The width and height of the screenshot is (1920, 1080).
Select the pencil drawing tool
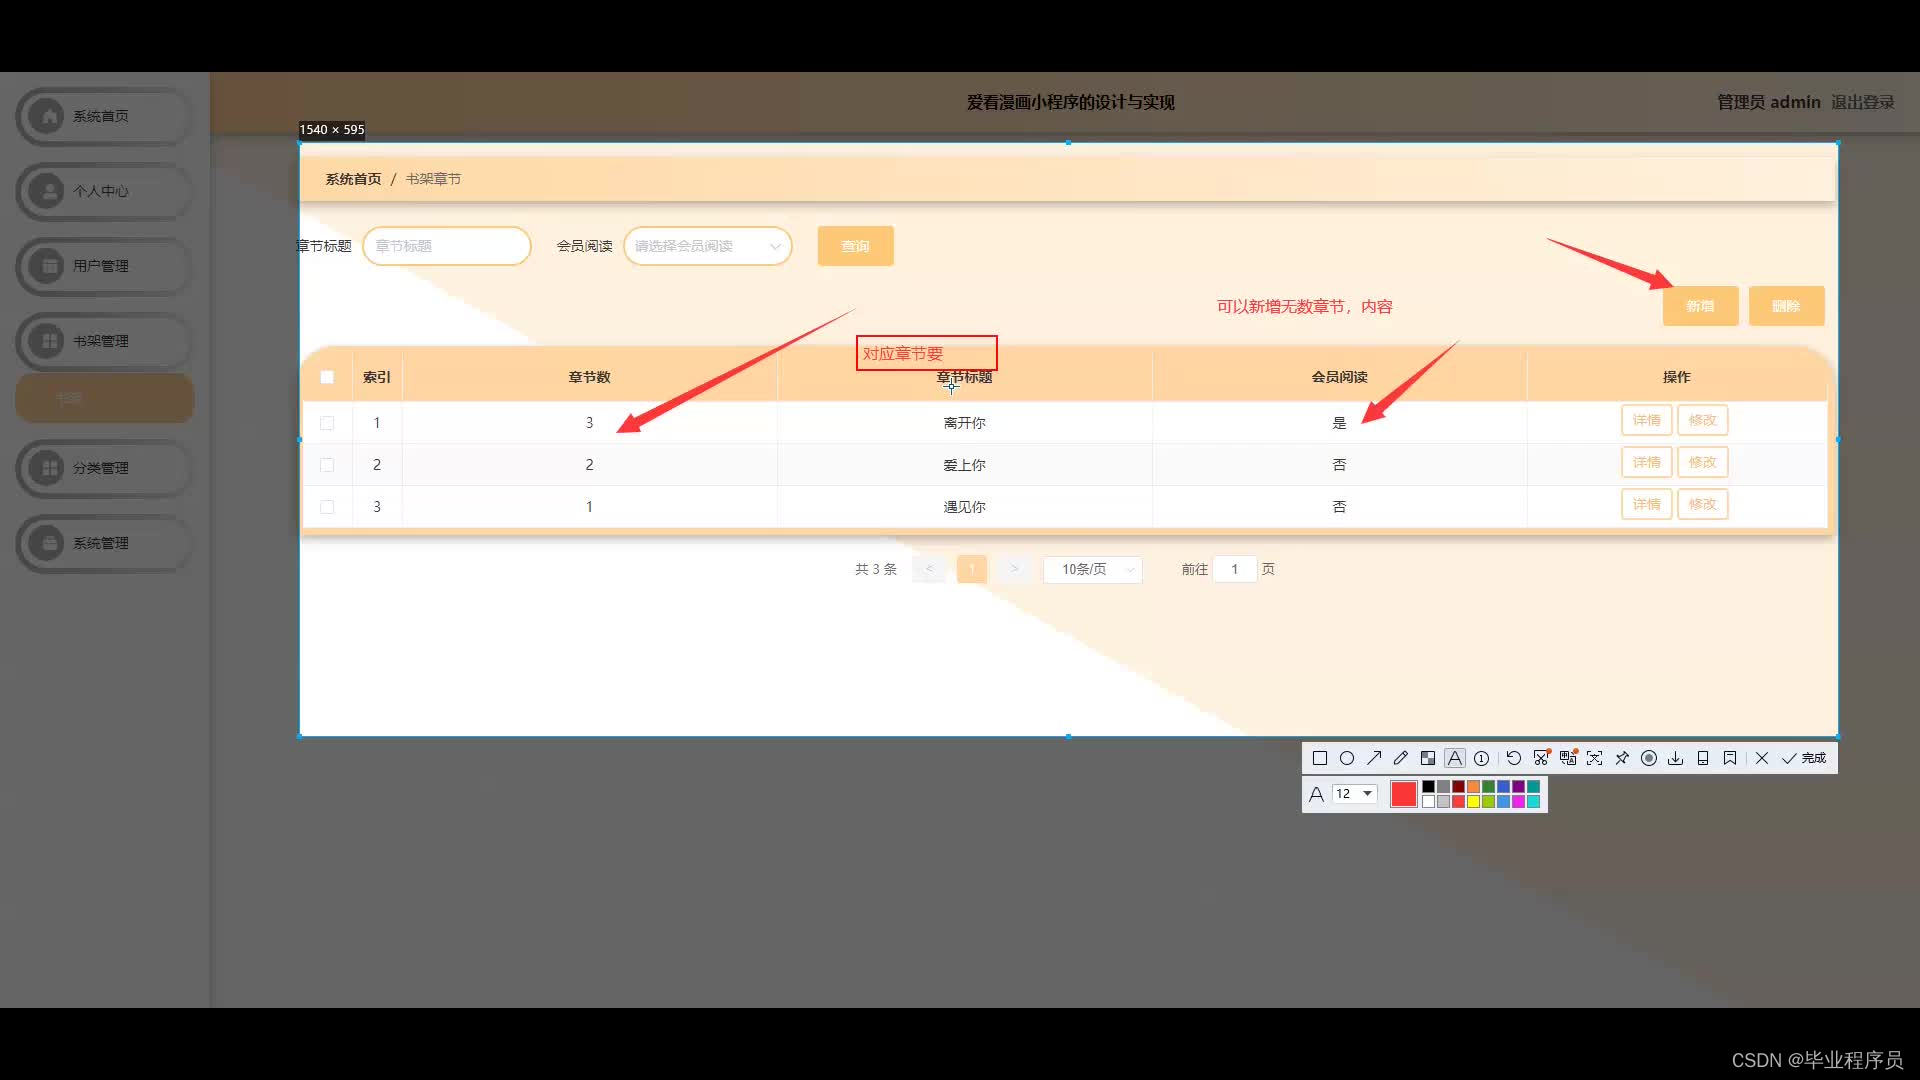pyautogui.click(x=1401, y=758)
